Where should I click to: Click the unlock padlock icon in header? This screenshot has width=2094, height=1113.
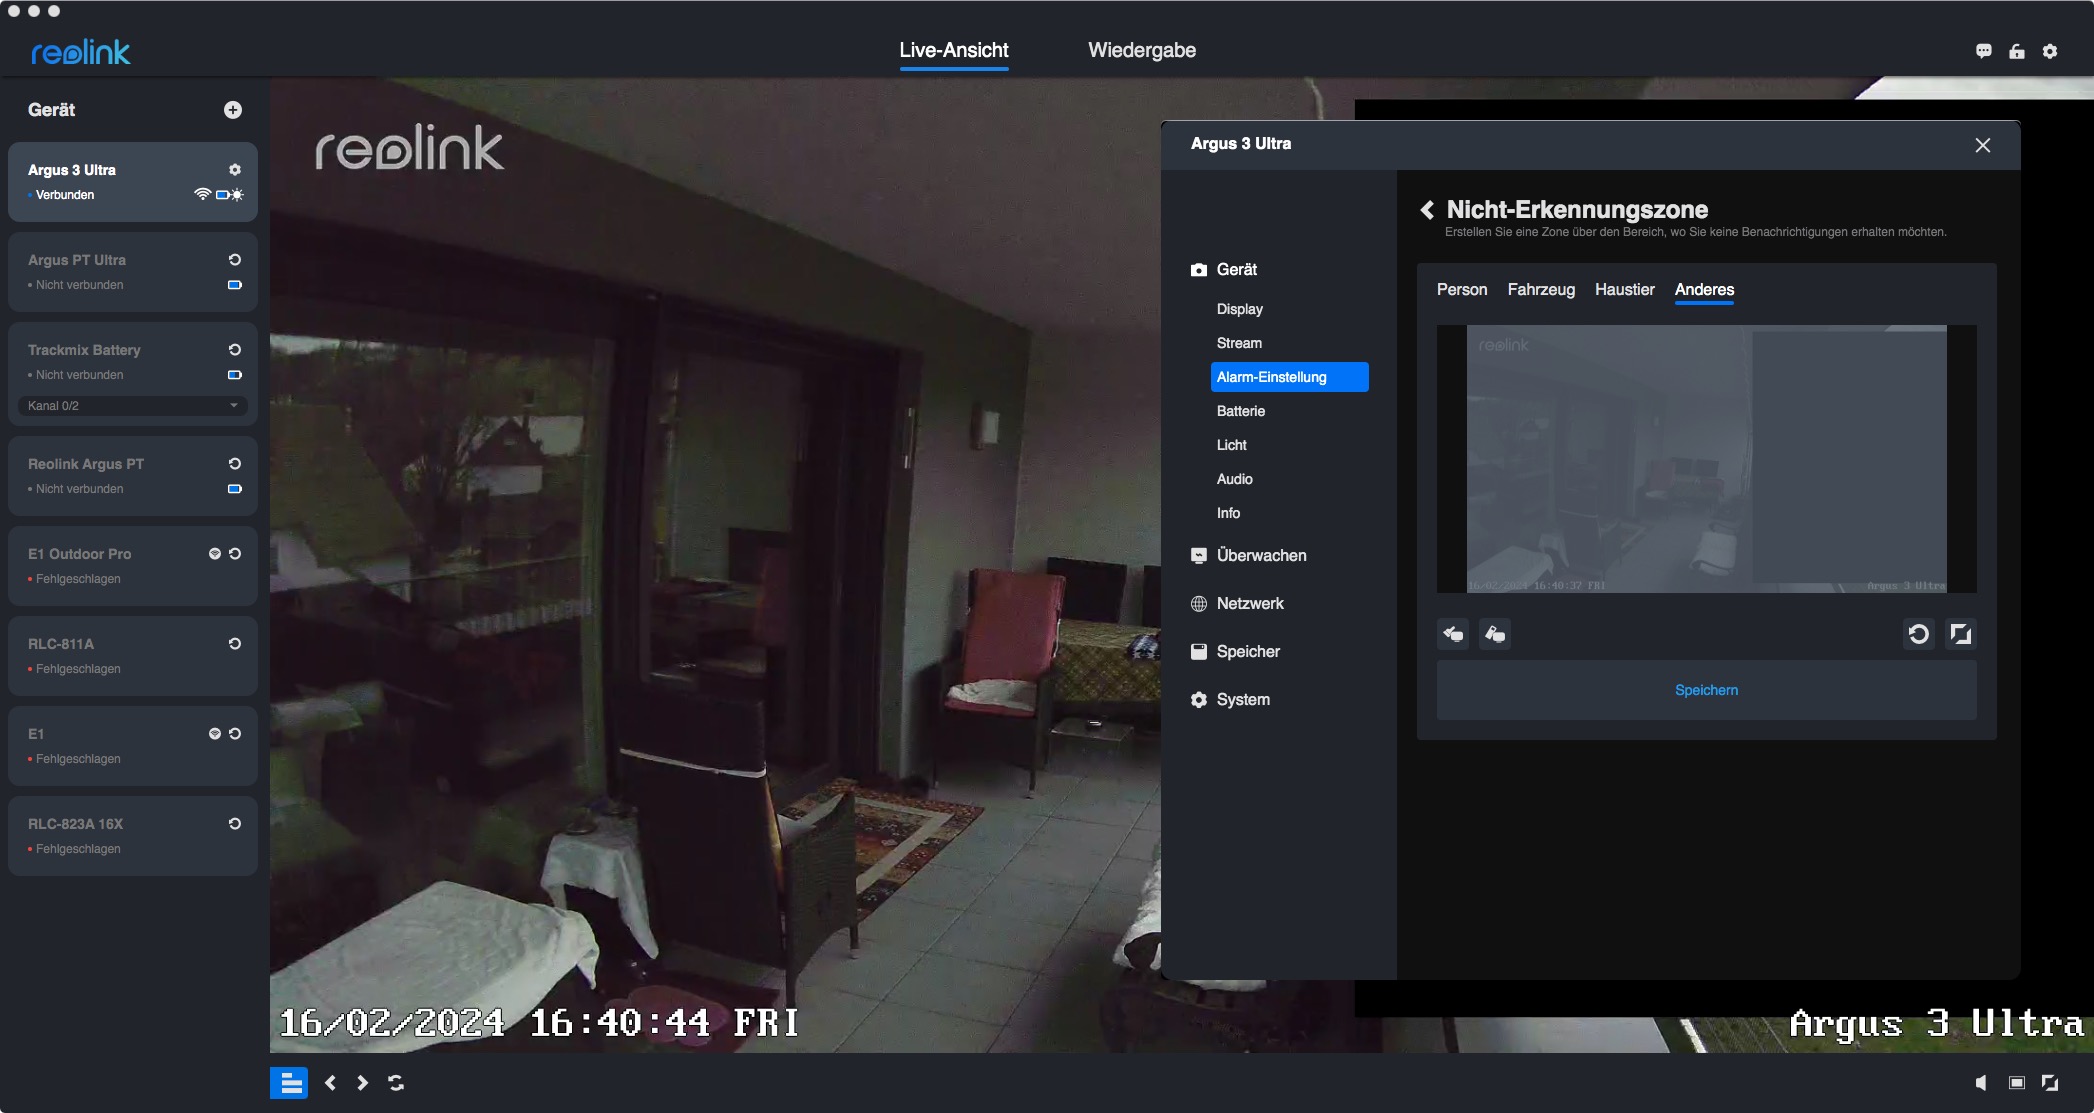pyautogui.click(x=2017, y=51)
